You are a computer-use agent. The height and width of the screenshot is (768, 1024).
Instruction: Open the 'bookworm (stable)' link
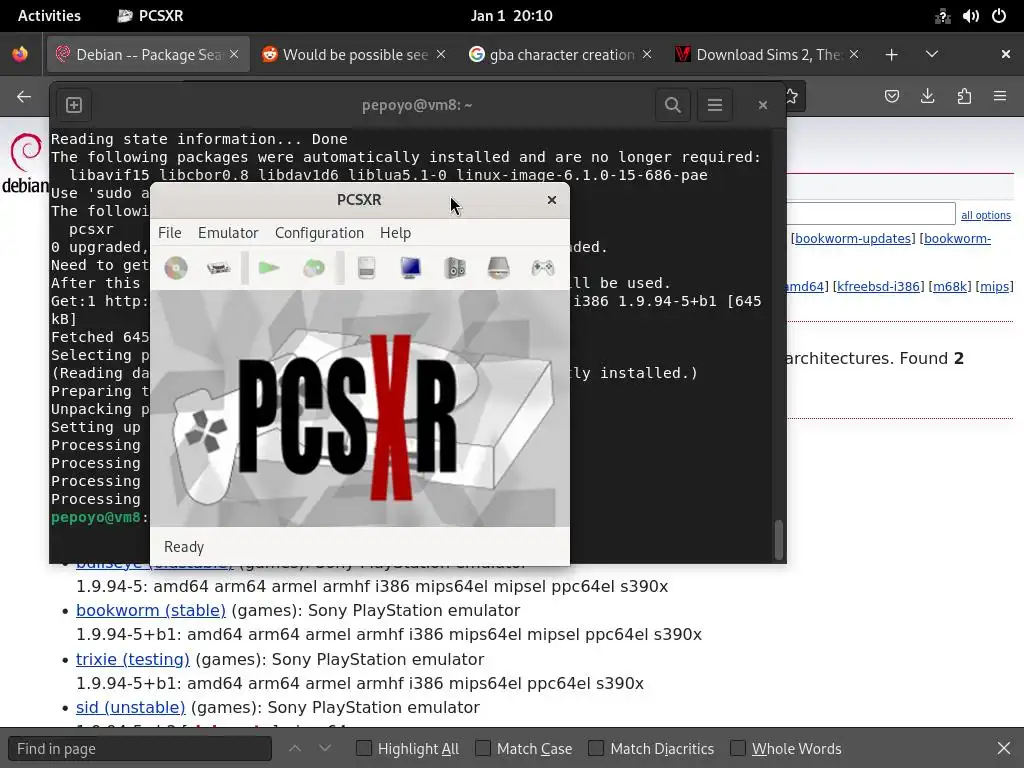tap(151, 611)
